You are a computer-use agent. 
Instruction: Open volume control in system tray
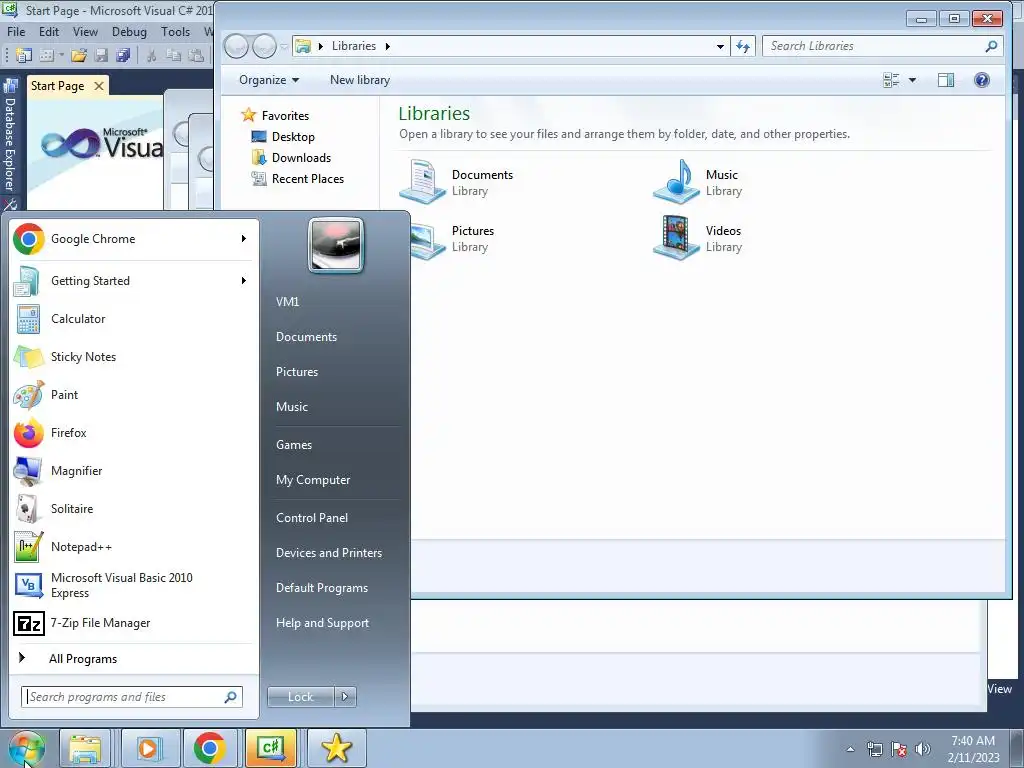(923, 749)
